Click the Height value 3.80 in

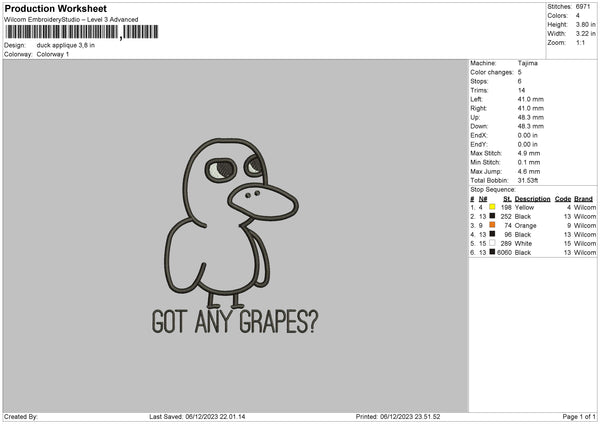coord(586,24)
